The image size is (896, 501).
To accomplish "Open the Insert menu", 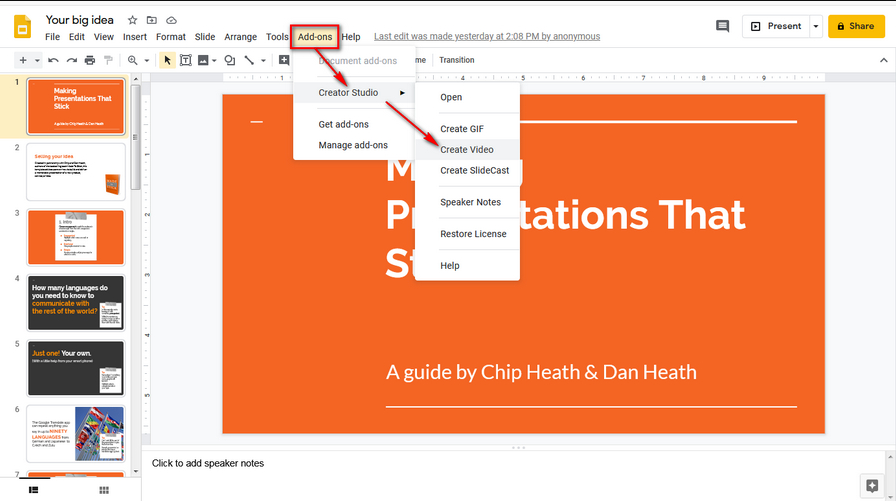I will [135, 37].
